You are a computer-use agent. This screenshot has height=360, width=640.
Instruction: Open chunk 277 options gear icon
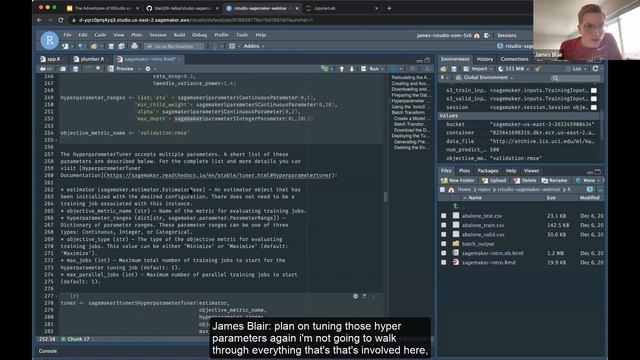click(356, 296)
